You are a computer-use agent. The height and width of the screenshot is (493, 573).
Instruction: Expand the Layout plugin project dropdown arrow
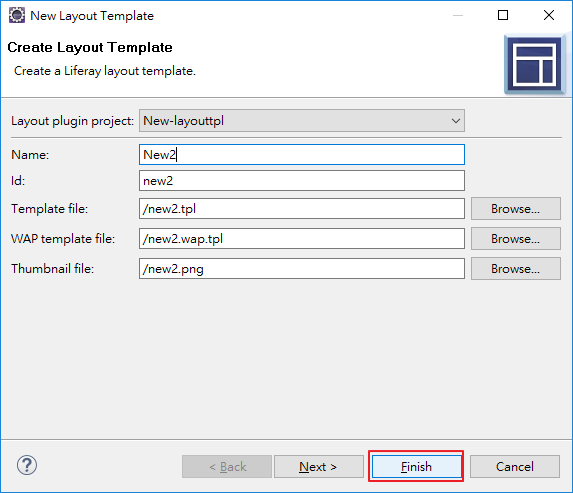pos(455,121)
